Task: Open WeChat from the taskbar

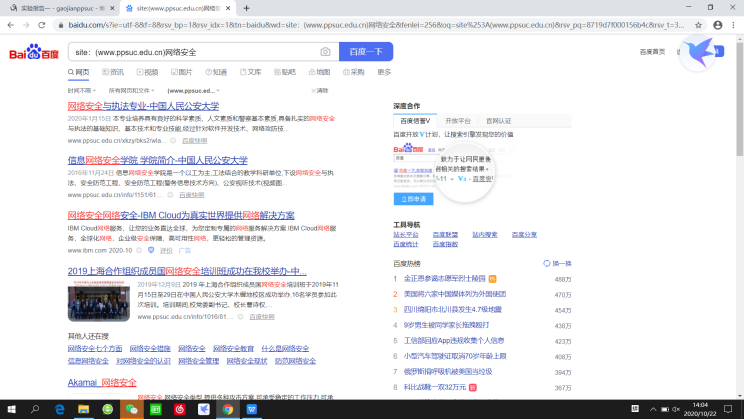Action: coord(132,409)
